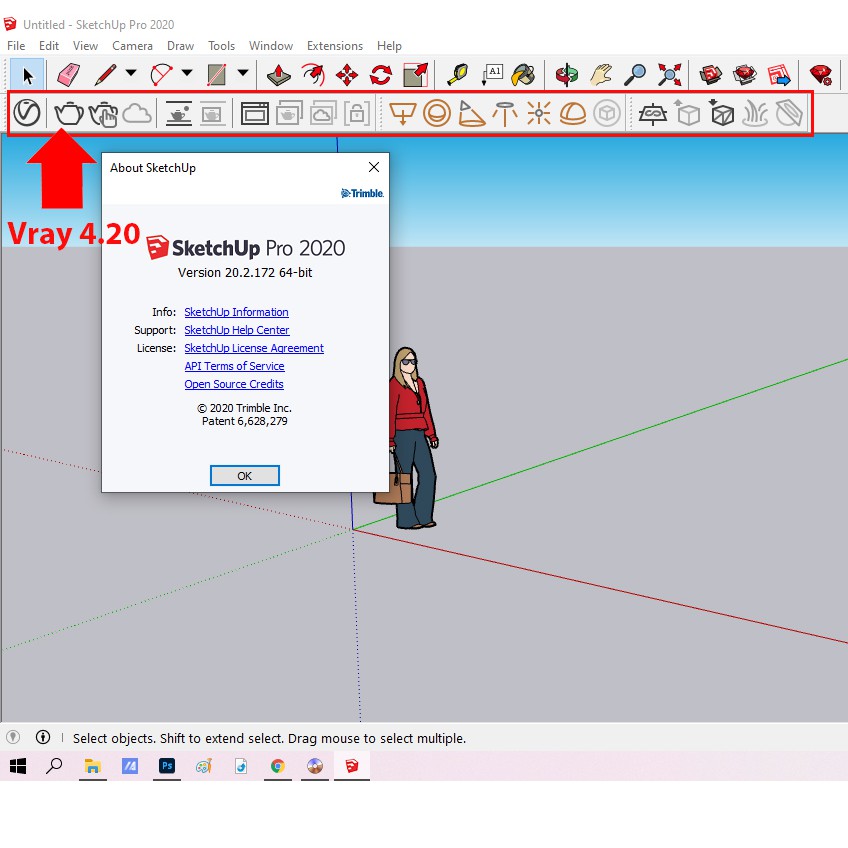Open the Extensions menu
848x848 pixels.
(335, 45)
